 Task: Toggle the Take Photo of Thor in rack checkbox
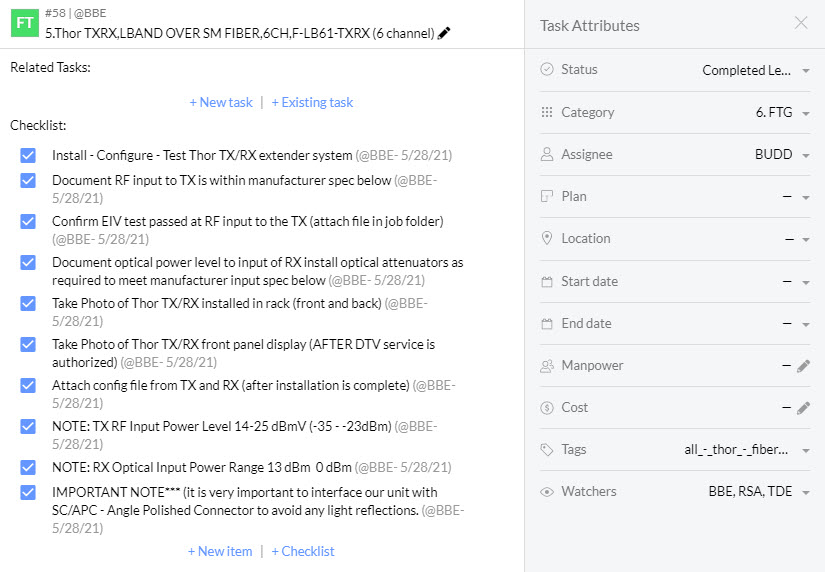coord(28,303)
